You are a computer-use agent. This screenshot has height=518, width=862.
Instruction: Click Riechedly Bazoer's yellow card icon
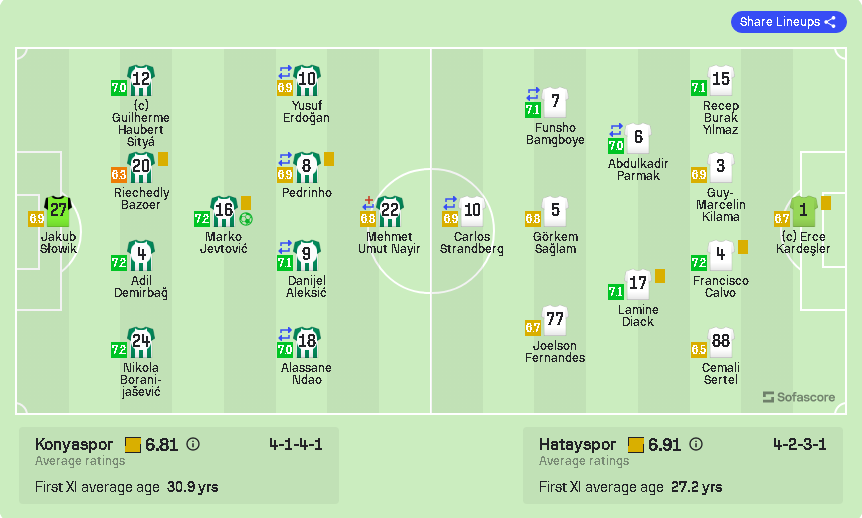point(163,158)
